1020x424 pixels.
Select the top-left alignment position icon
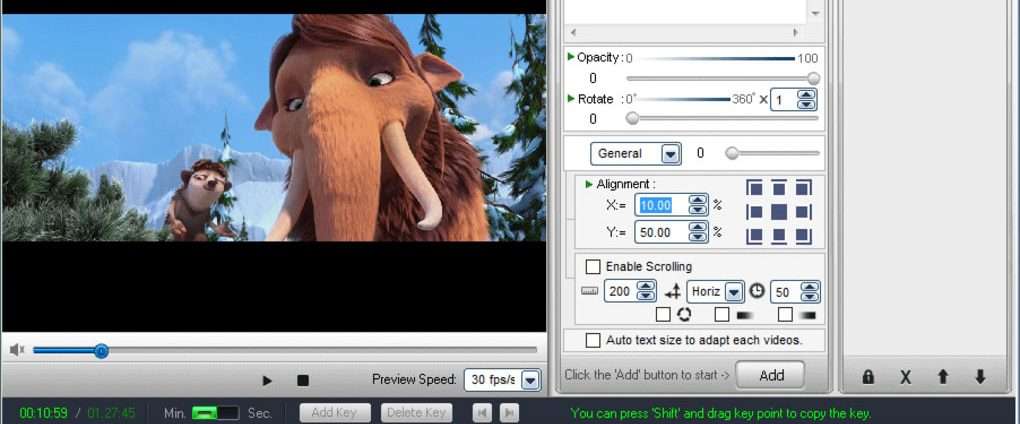coord(755,188)
